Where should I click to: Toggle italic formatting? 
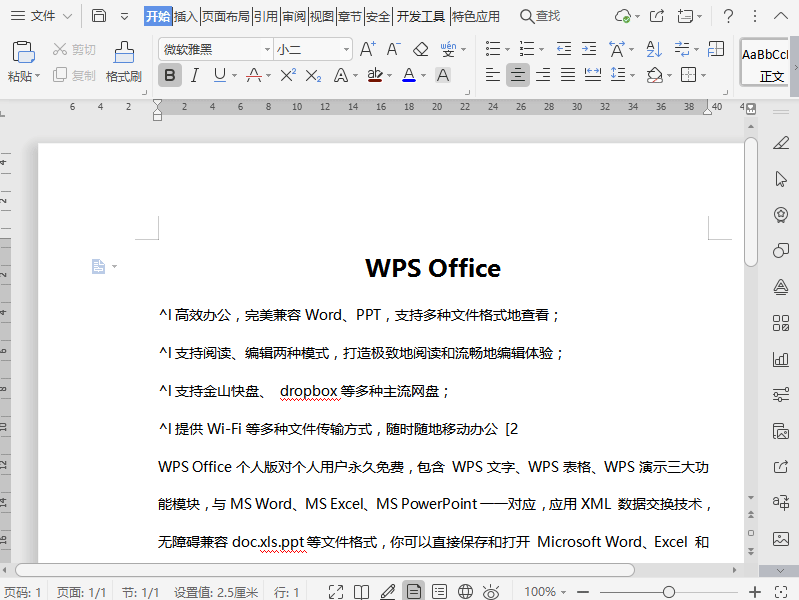click(195, 75)
